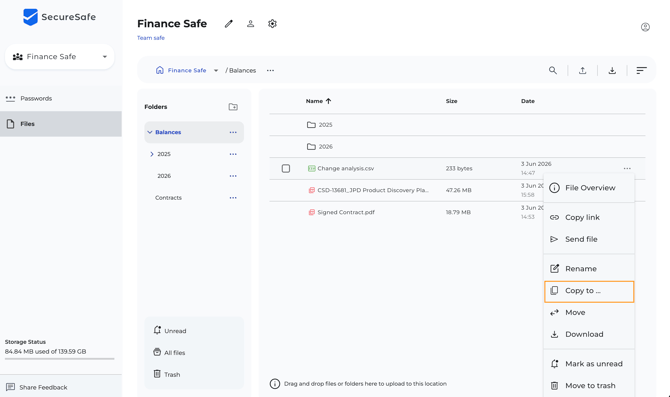Select Contracts folder in the tree
The width and height of the screenshot is (670, 397).
tap(168, 198)
